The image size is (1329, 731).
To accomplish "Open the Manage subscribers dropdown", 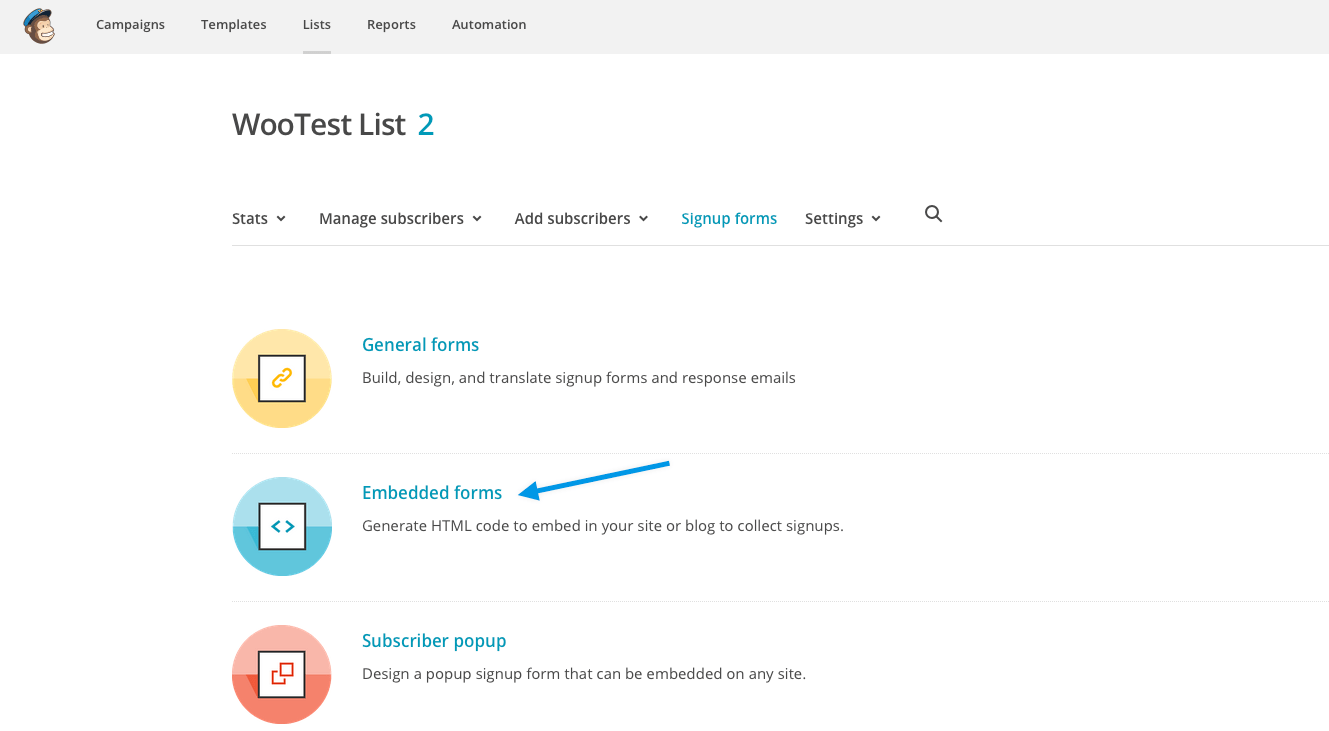I will (400, 219).
